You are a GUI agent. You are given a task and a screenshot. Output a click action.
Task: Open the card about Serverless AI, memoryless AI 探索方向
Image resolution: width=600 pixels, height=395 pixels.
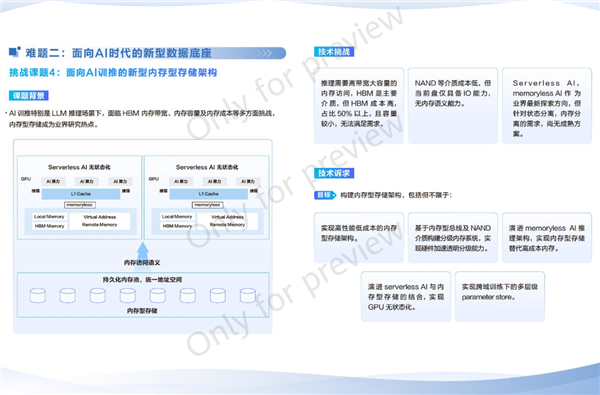[547, 106]
